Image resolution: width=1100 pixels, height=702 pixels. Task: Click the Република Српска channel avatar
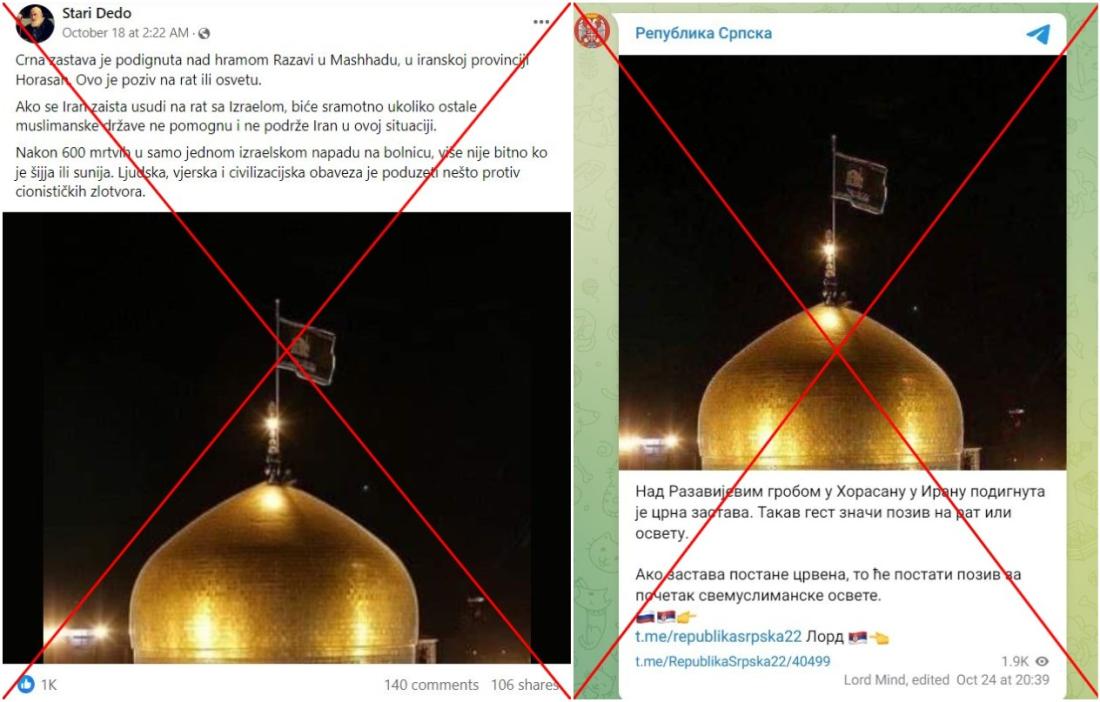click(591, 31)
